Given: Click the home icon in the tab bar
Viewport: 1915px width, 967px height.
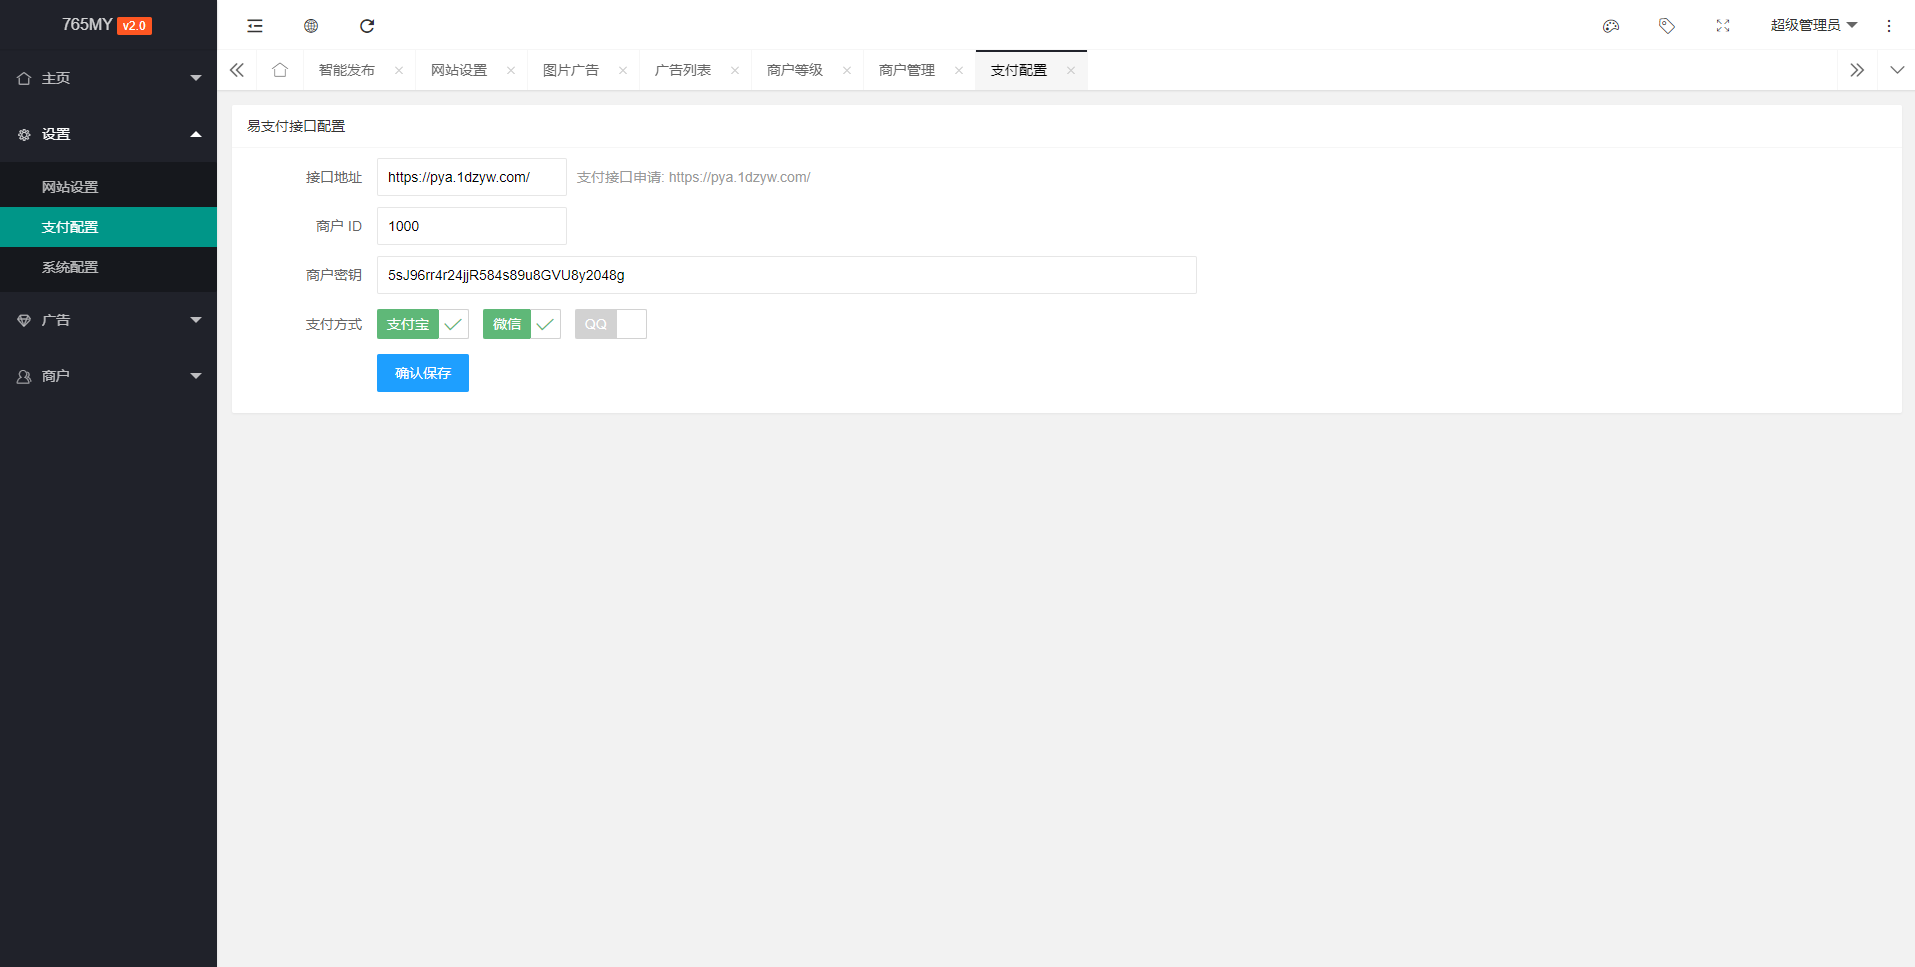Looking at the screenshot, I should click(279, 70).
